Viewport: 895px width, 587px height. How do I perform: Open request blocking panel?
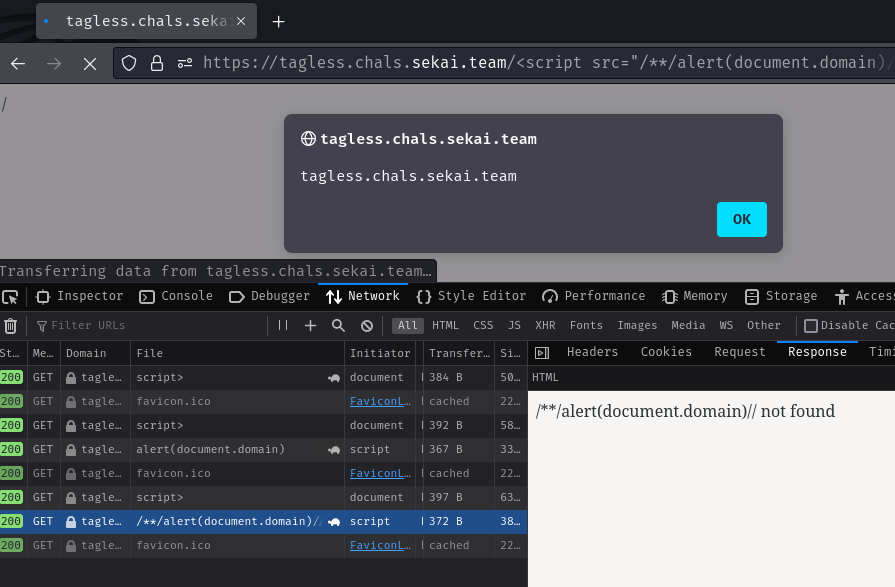point(367,325)
